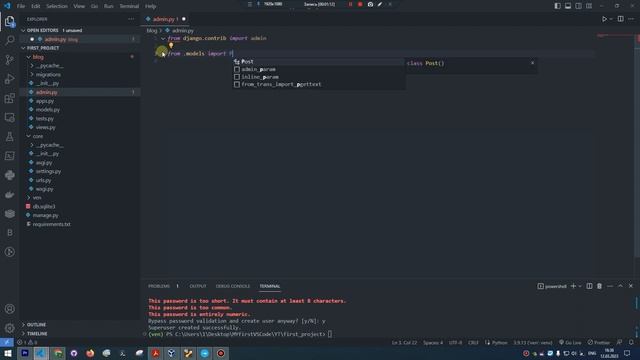Maximize the terminal panel size

click(x=620, y=286)
